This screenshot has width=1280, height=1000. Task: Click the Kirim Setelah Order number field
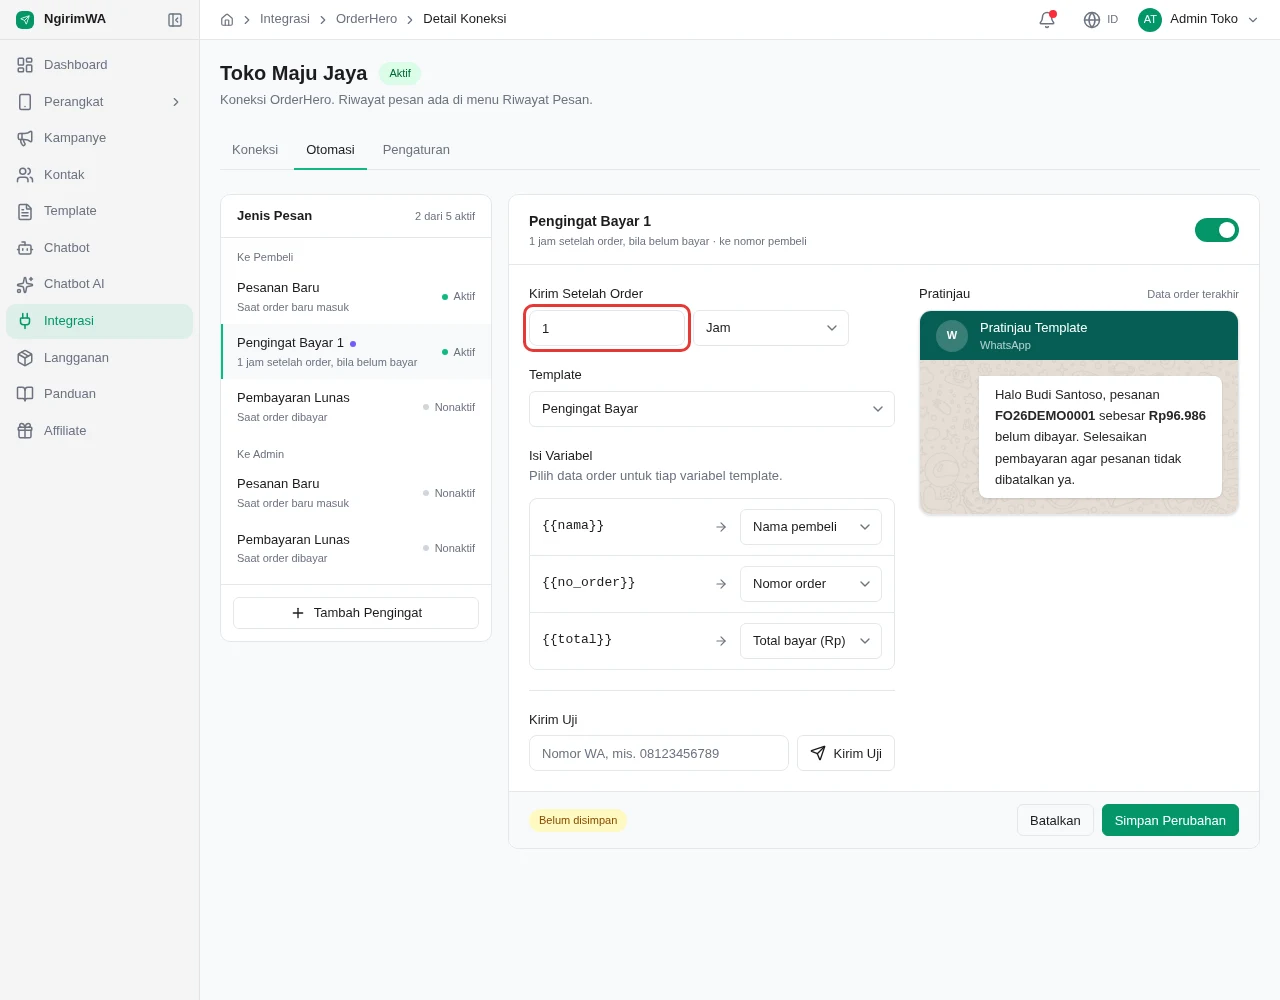pyautogui.click(x=607, y=328)
